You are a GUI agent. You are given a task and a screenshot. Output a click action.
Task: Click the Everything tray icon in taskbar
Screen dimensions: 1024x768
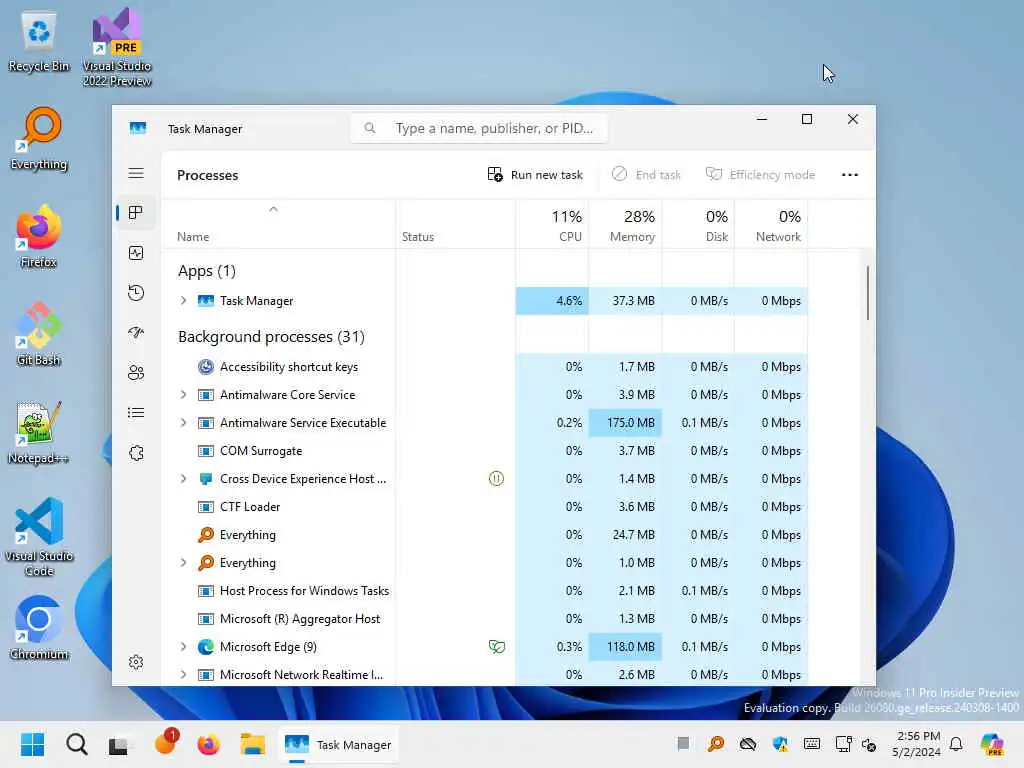[716, 744]
